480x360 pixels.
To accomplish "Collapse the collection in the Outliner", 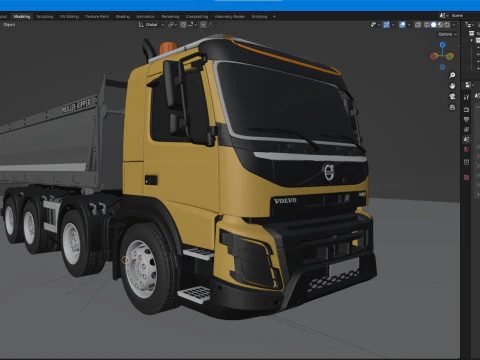I will click(x=472, y=40).
